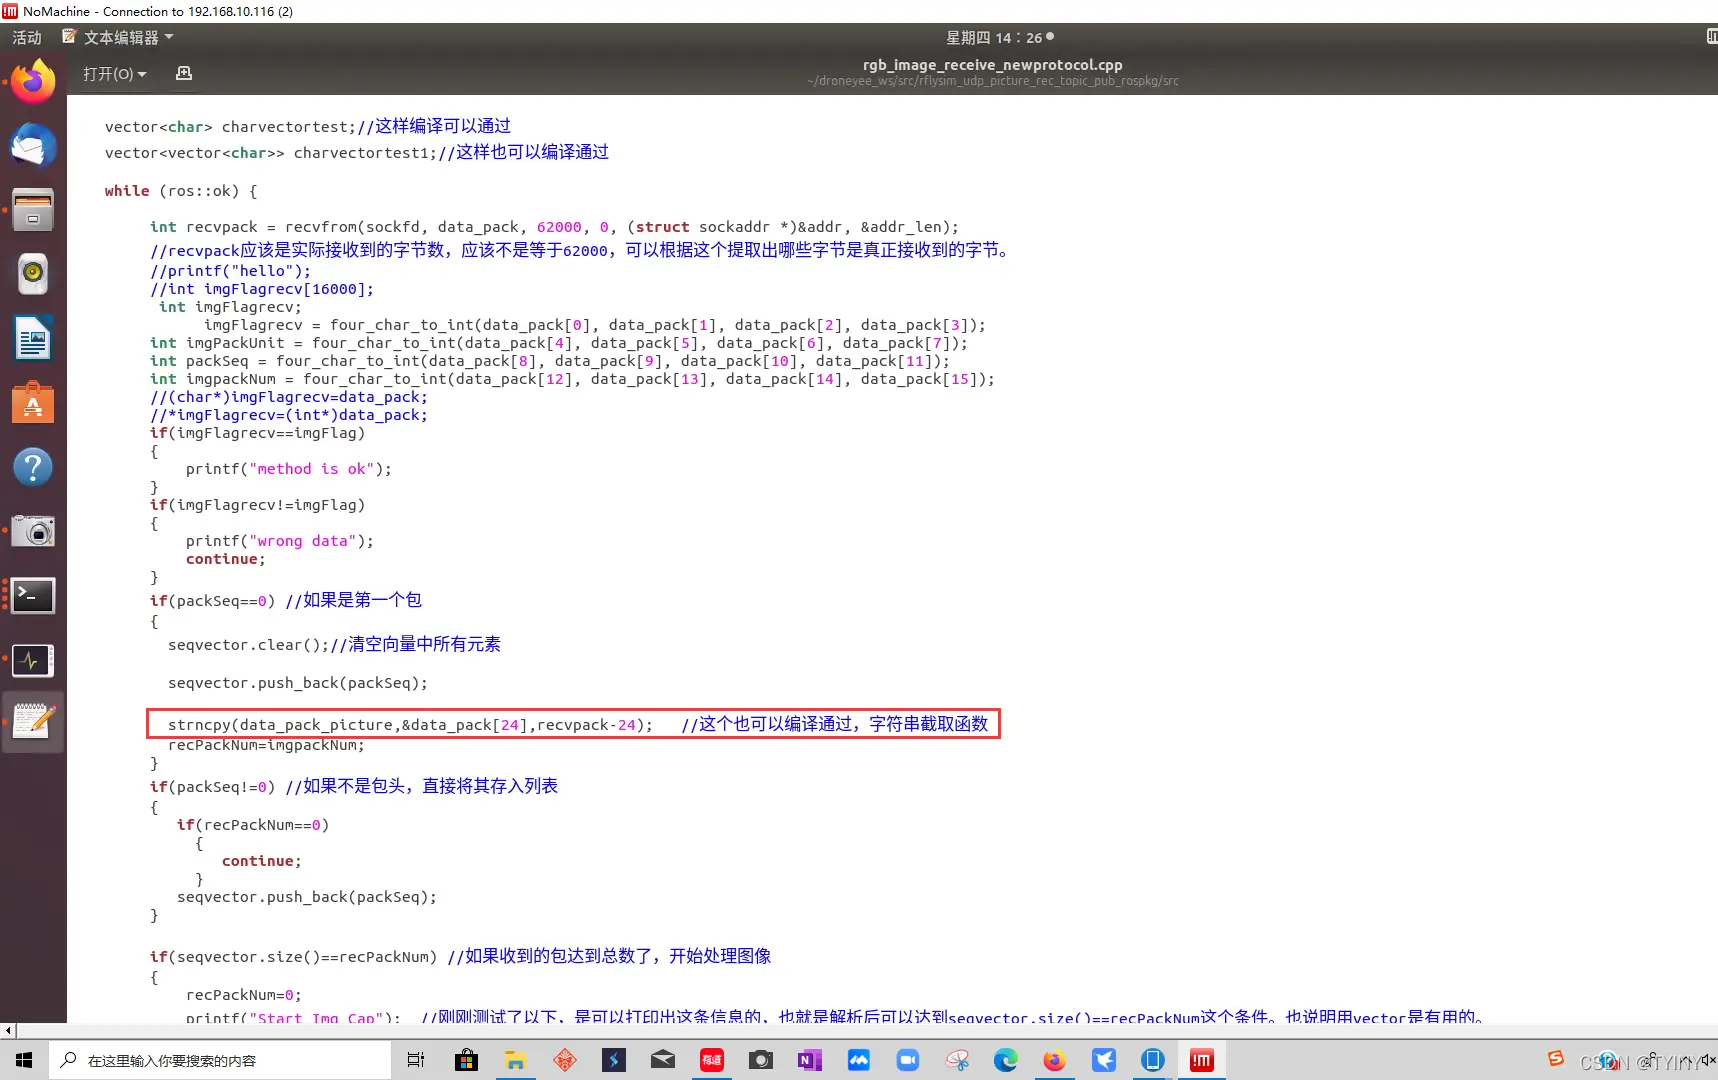Open Firefox from the Ubuntu dock

(33, 82)
